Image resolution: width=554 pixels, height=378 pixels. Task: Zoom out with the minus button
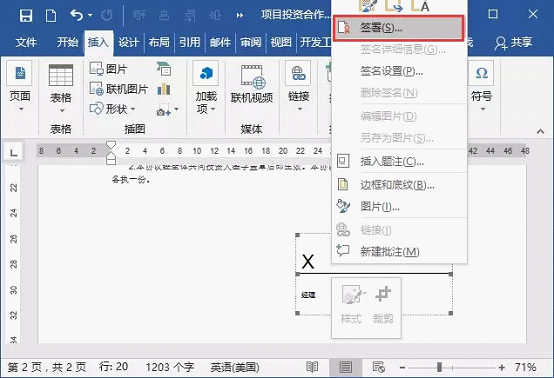(402, 367)
